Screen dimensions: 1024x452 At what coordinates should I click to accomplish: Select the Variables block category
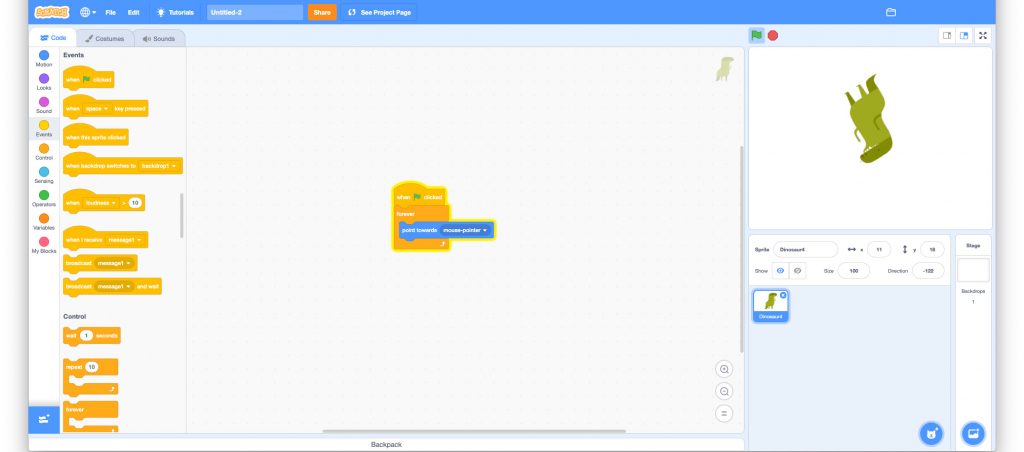44,221
